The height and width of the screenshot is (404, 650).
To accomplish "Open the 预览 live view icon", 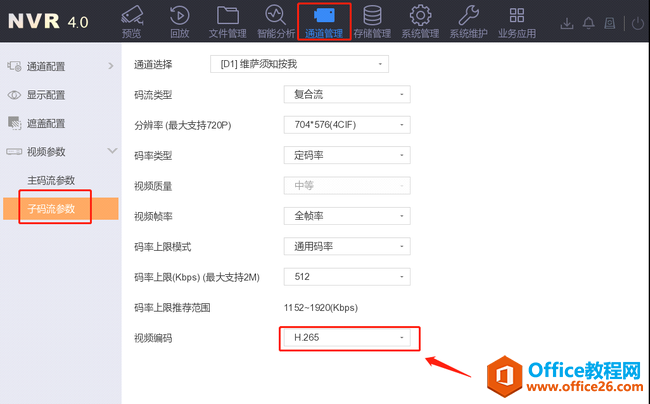I will pos(132,15).
